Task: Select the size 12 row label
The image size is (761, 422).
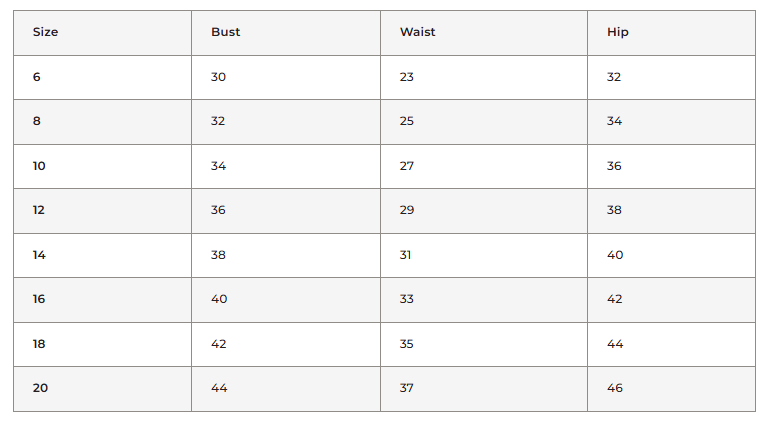Action: coord(39,210)
